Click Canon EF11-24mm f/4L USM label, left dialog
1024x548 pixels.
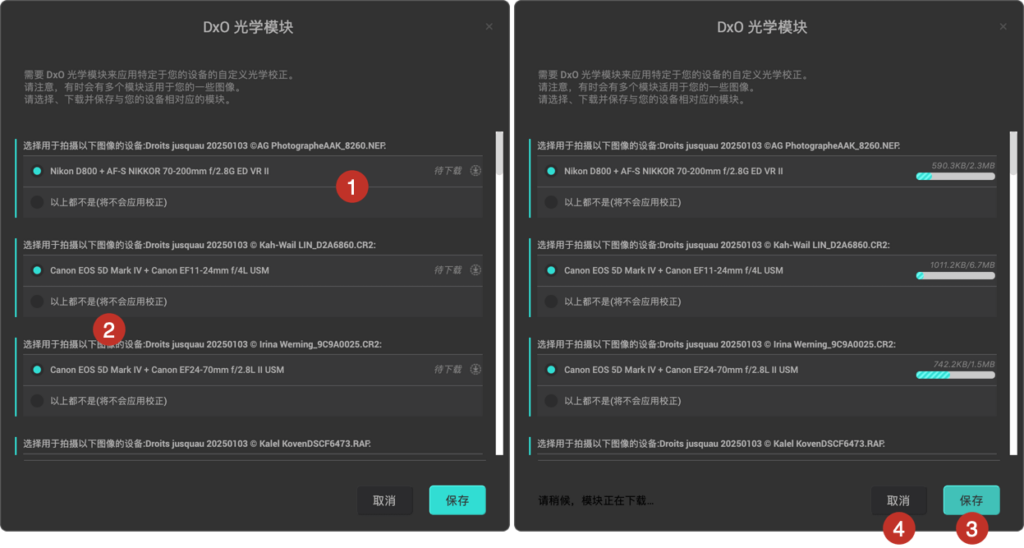coord(159,270)
